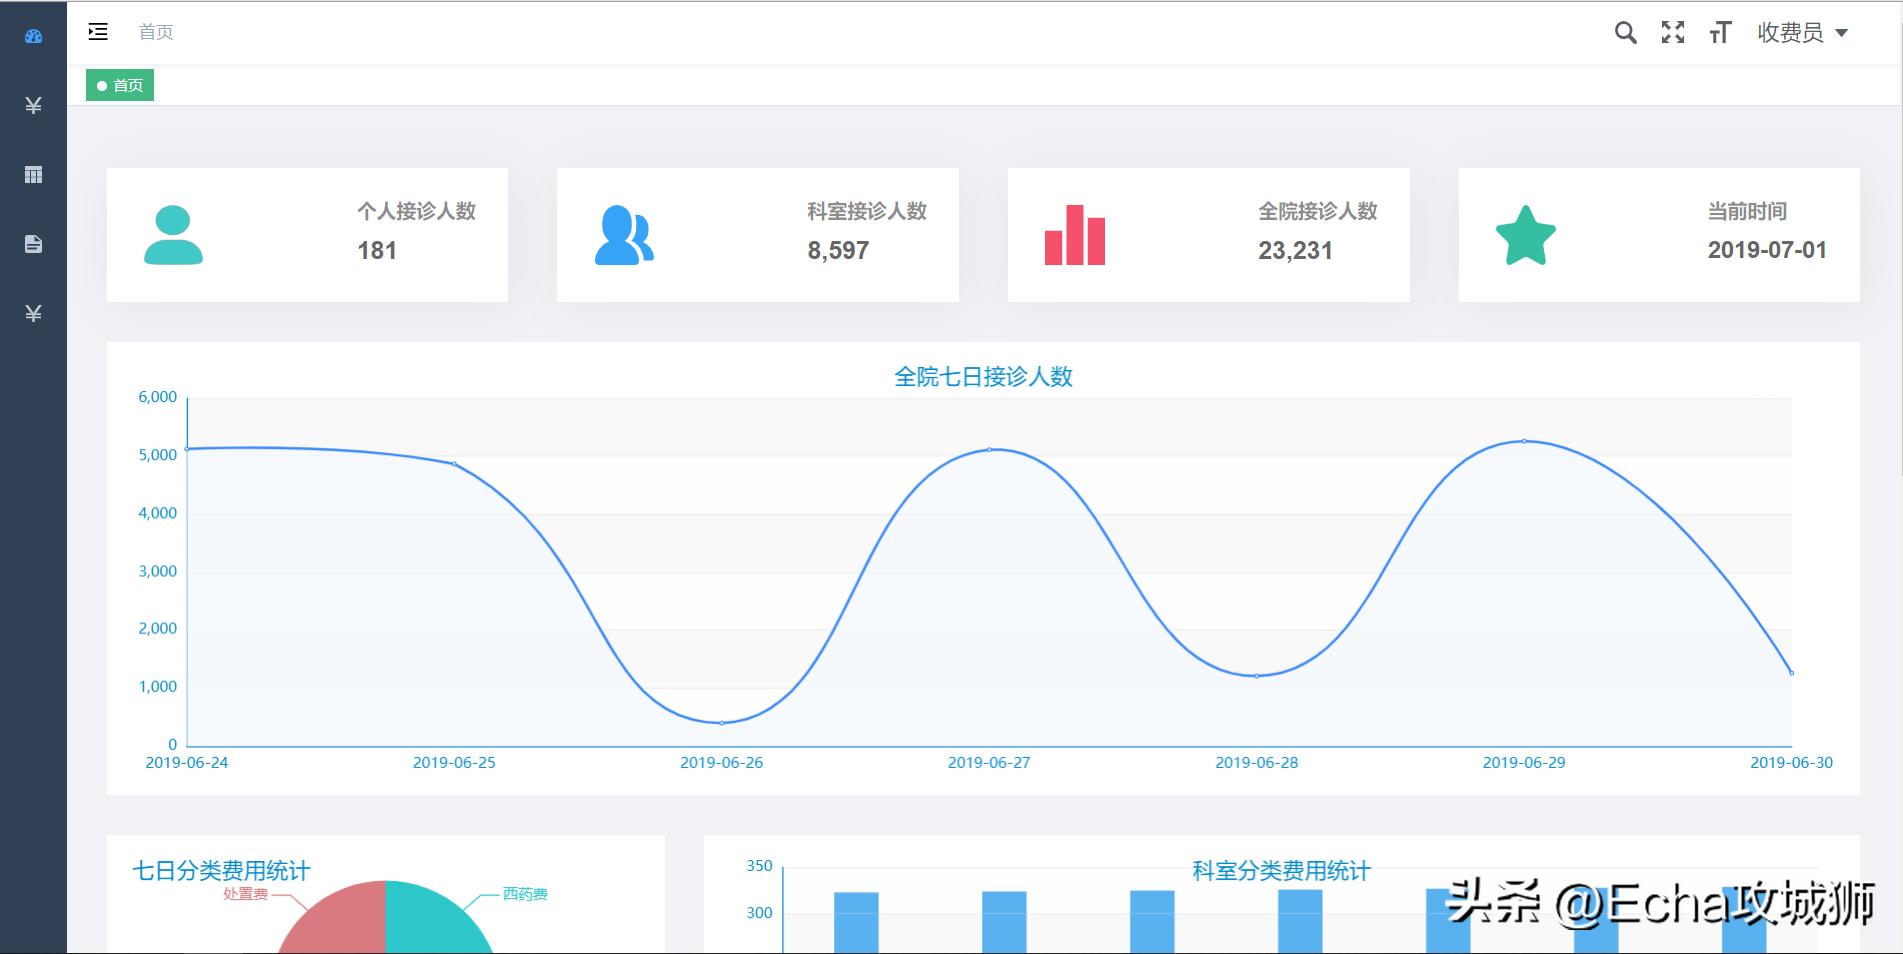This screenshot has height=954, width=1903.
Task: Open the search magnifier icon
Action: point(1625,32)
